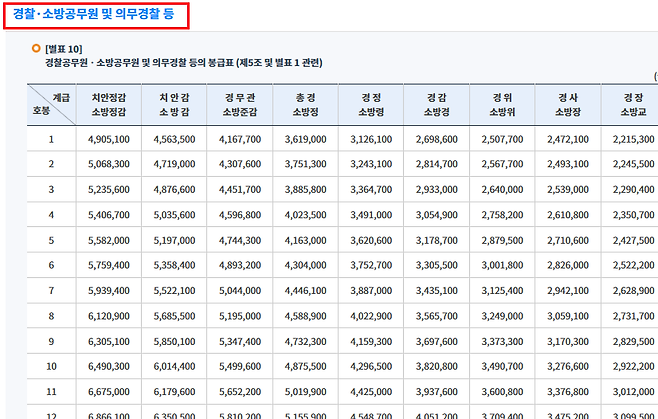The height and width of the screenshot is (419, 658).
Task: Select the 치안정감 소방정감 column header
Action: 109,104
